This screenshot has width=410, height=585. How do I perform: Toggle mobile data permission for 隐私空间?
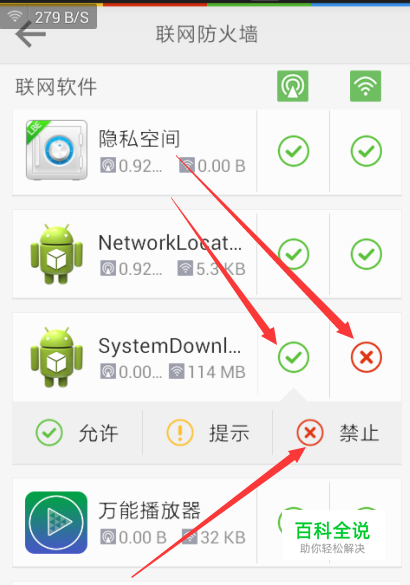pos(294,151)
